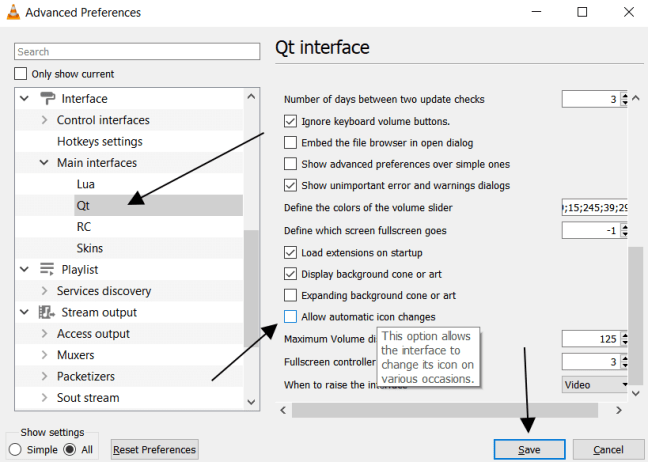
Task: Click the Interface paint roller icon
Action: click(x=47, y=98)
